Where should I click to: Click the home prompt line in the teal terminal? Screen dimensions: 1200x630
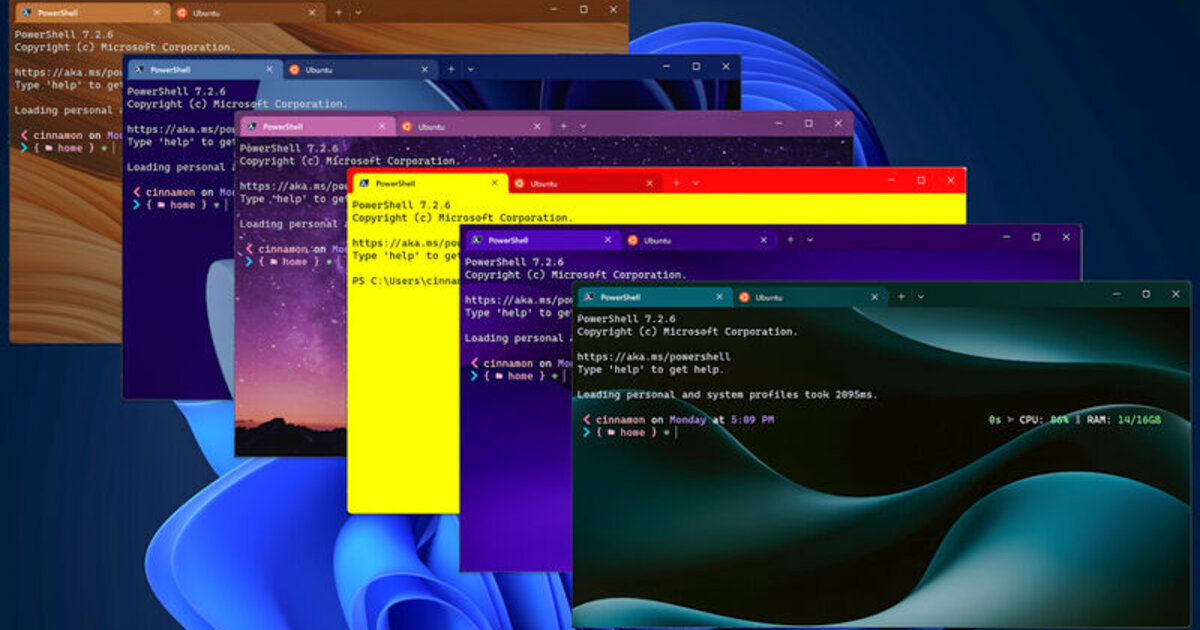click(x=630, y=433)
